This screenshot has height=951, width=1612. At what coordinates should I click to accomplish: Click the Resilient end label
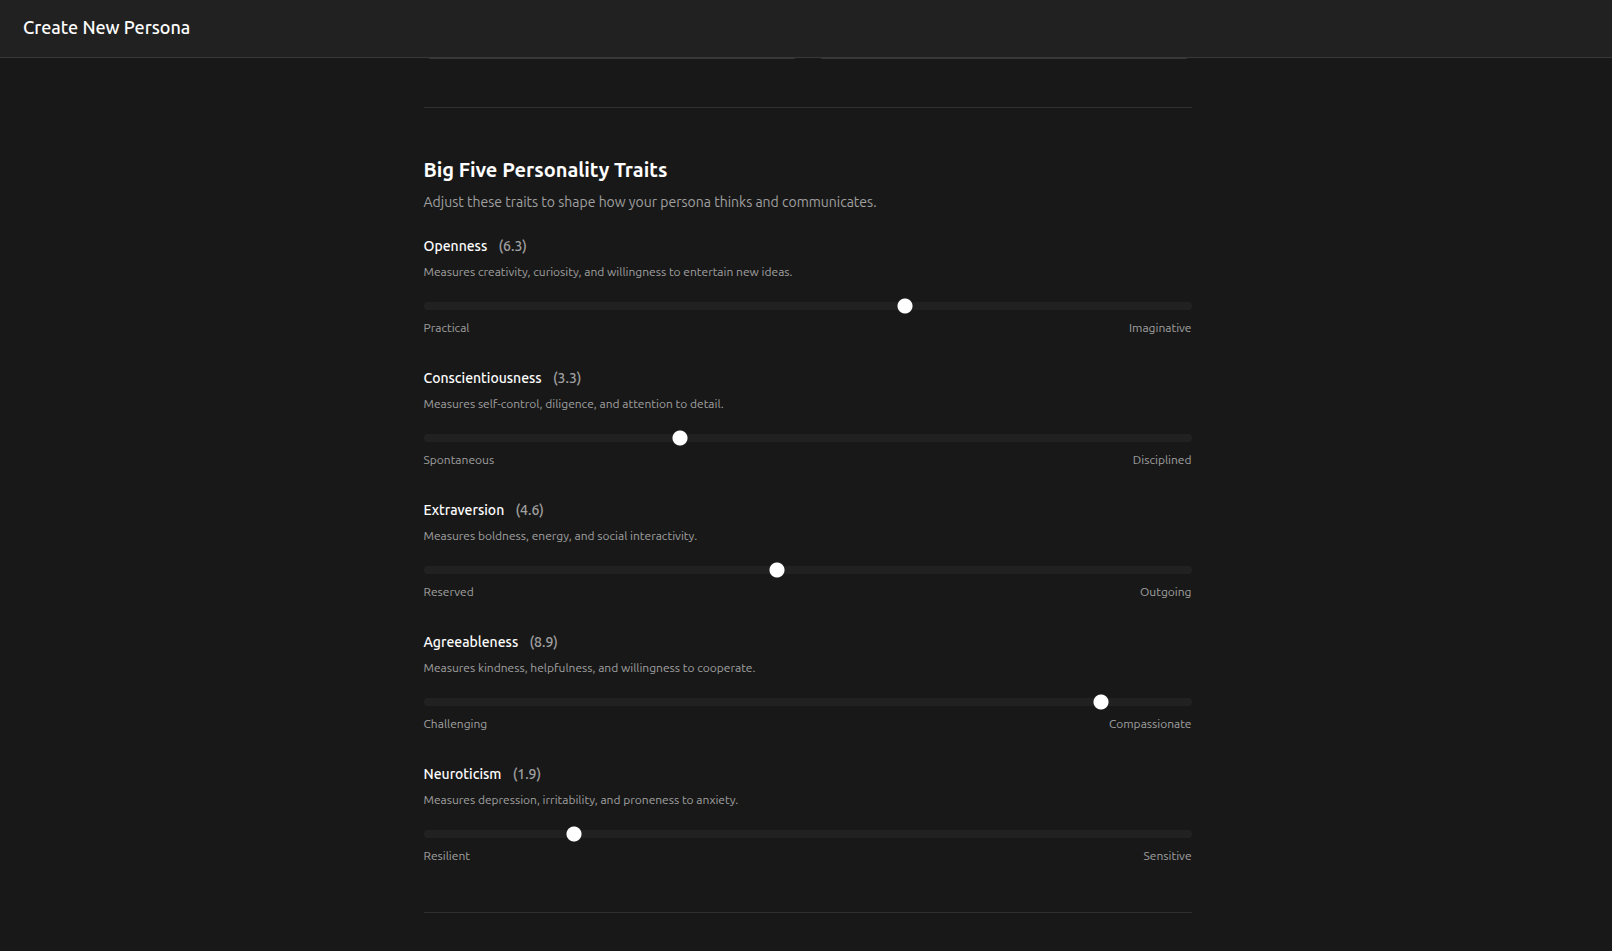pos(446,855)
